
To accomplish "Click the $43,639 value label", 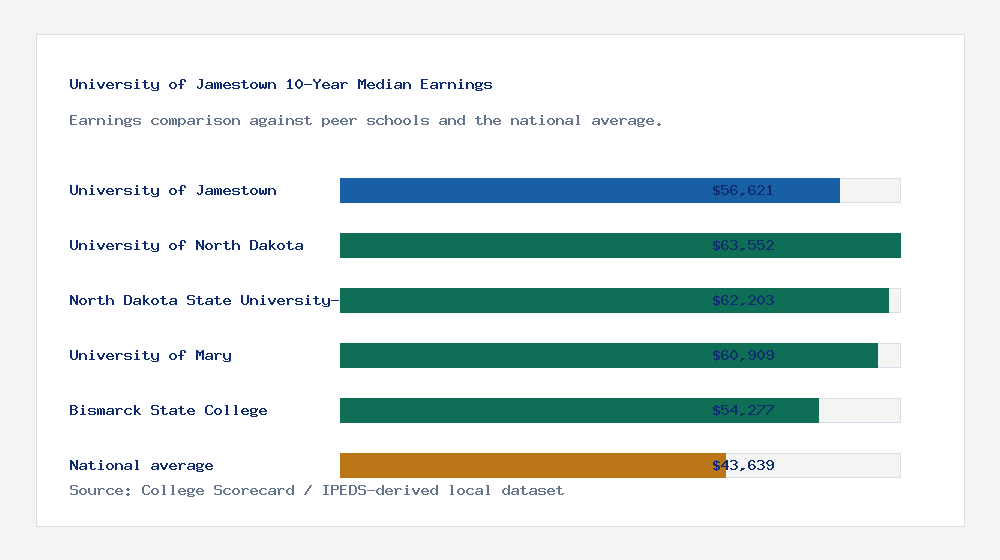I will (x=743, y=465).
